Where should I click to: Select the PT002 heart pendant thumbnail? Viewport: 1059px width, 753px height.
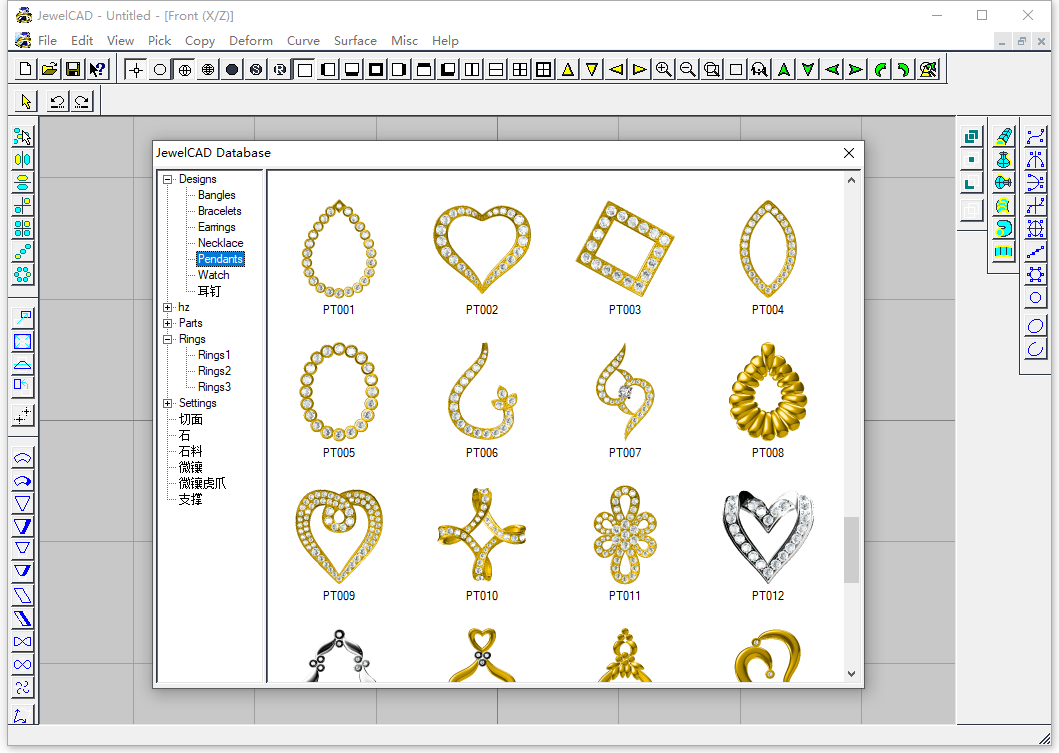[x=482, y=250]
